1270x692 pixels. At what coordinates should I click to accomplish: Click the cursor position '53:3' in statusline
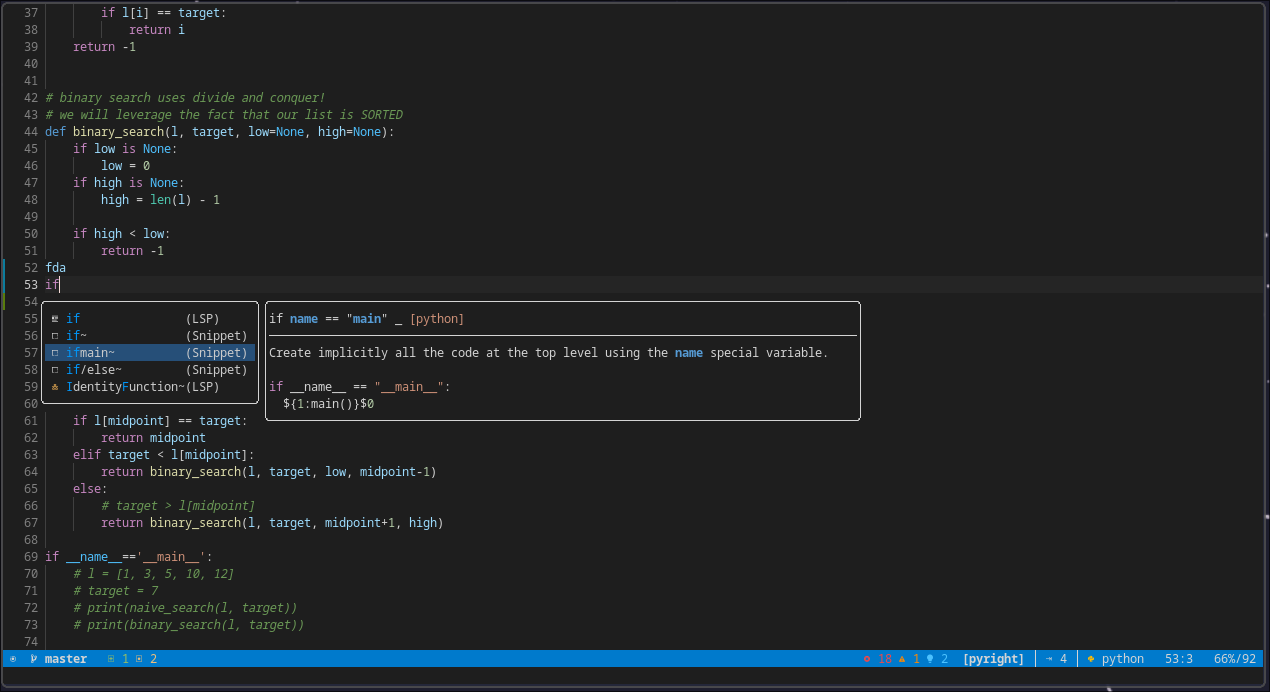tap(1179, 659)
